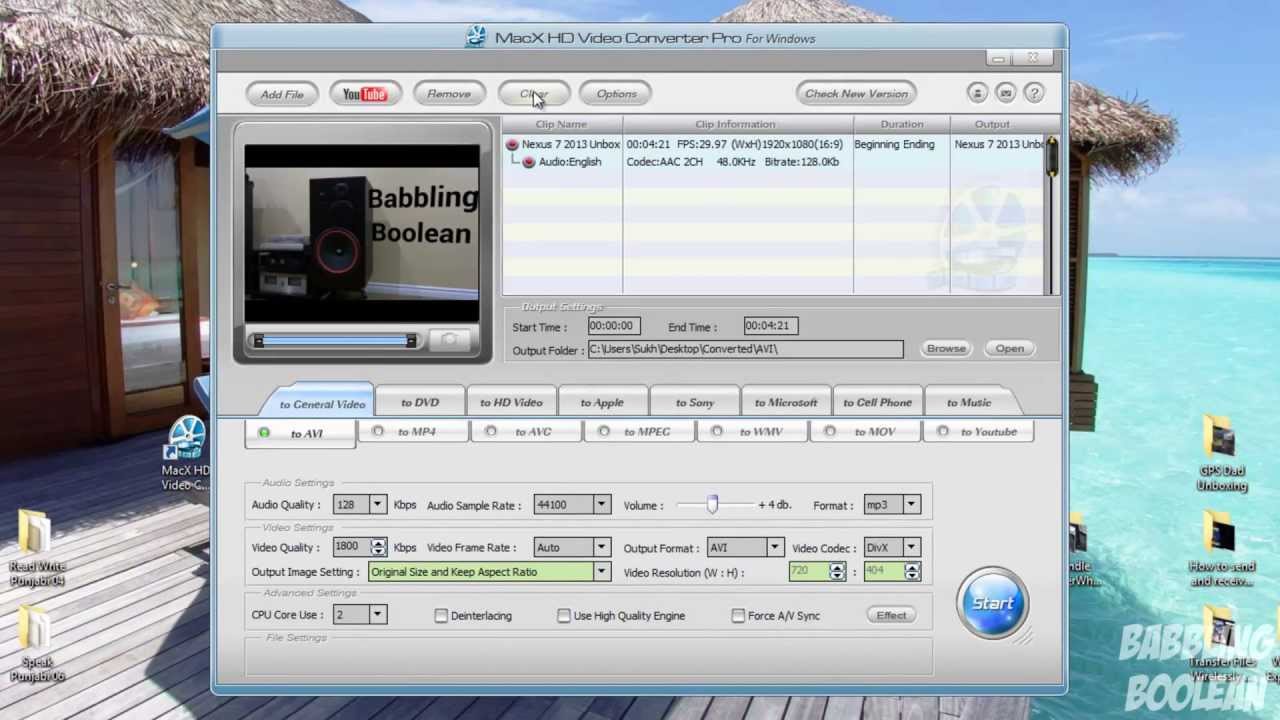Switch to the to Apple tab
Image resolution: width=1280 pixels, height=720 pixels.
click(602, 402)
